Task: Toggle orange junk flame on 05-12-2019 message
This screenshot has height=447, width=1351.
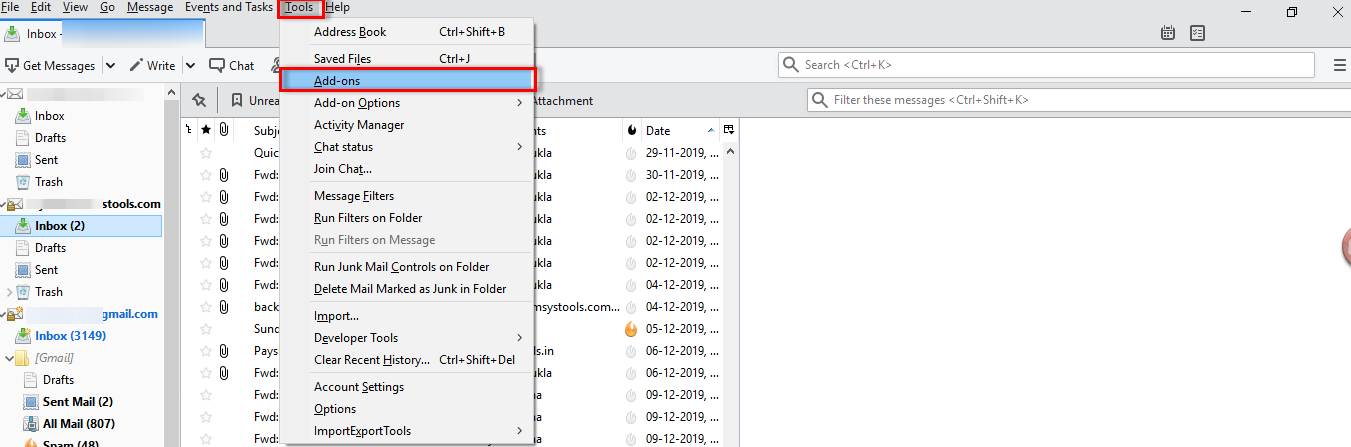Action: coord(631,329)
